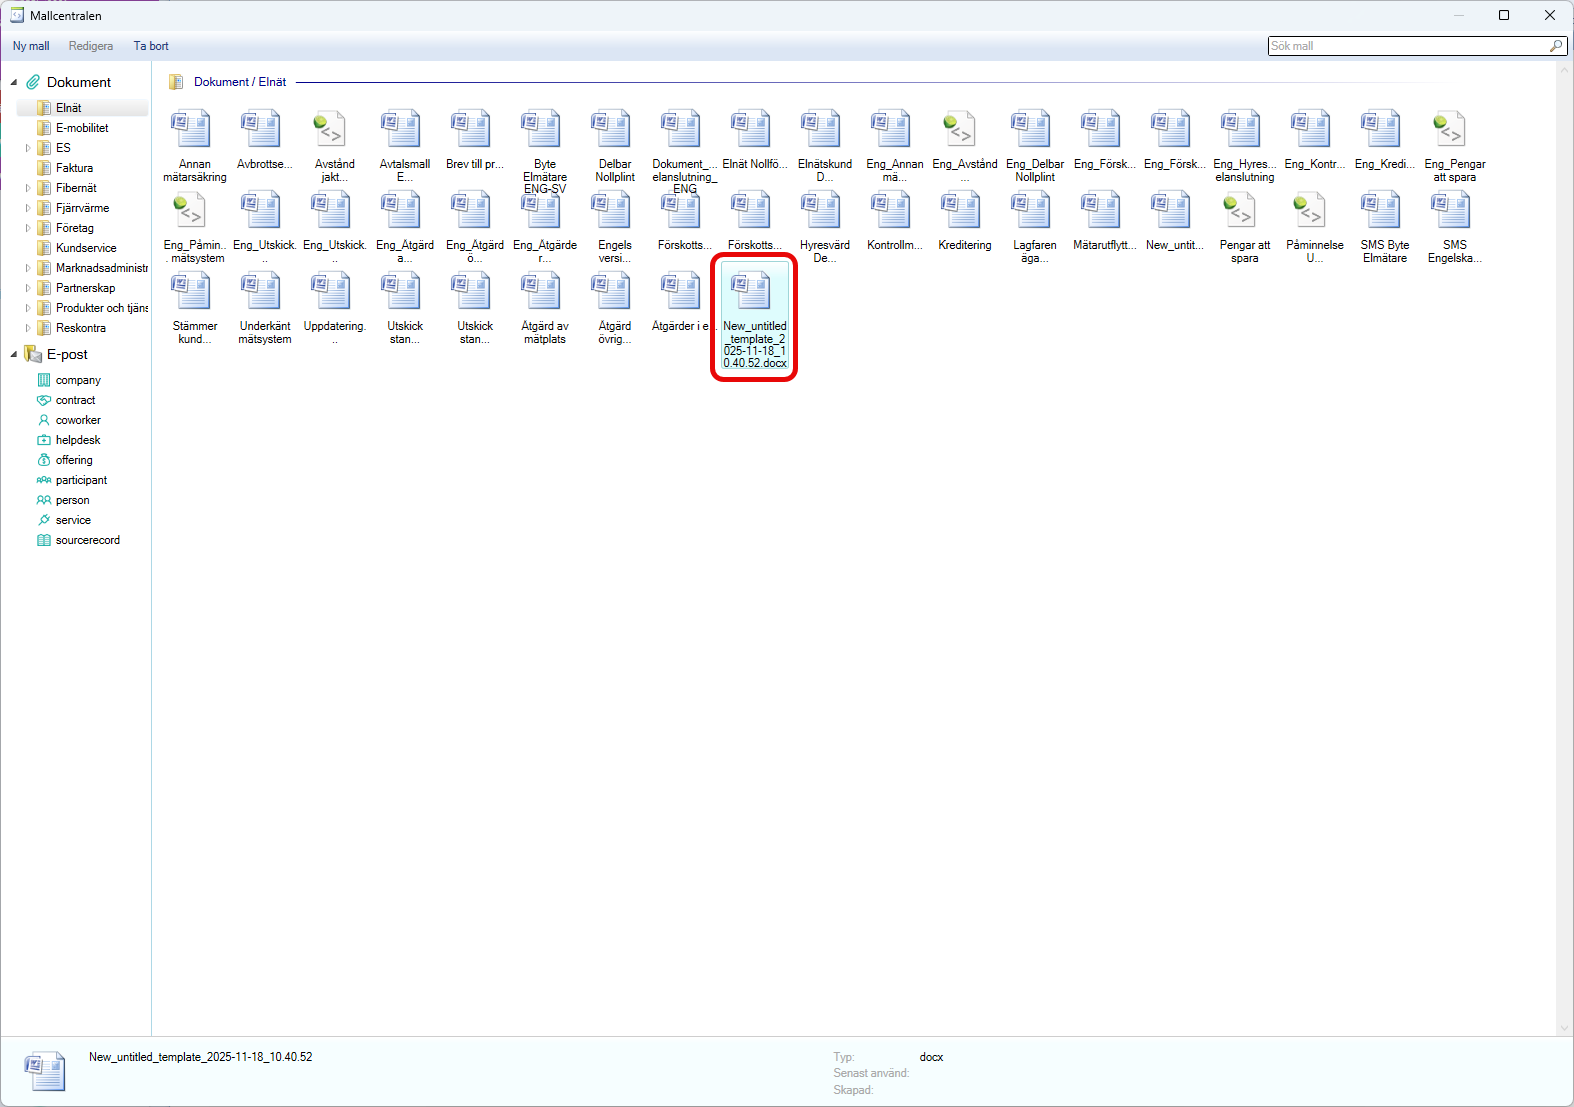Image resolution: width=1574 pixels, height=1107 pixels.
Task: Expand the Företag folder arrow
Action: click(28, 228)
